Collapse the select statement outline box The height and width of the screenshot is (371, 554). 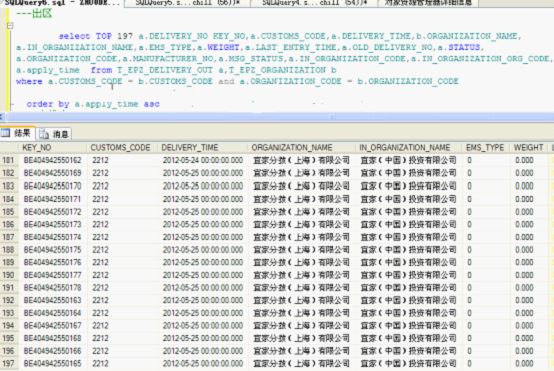pyautogui.click(x=10, y=26)
